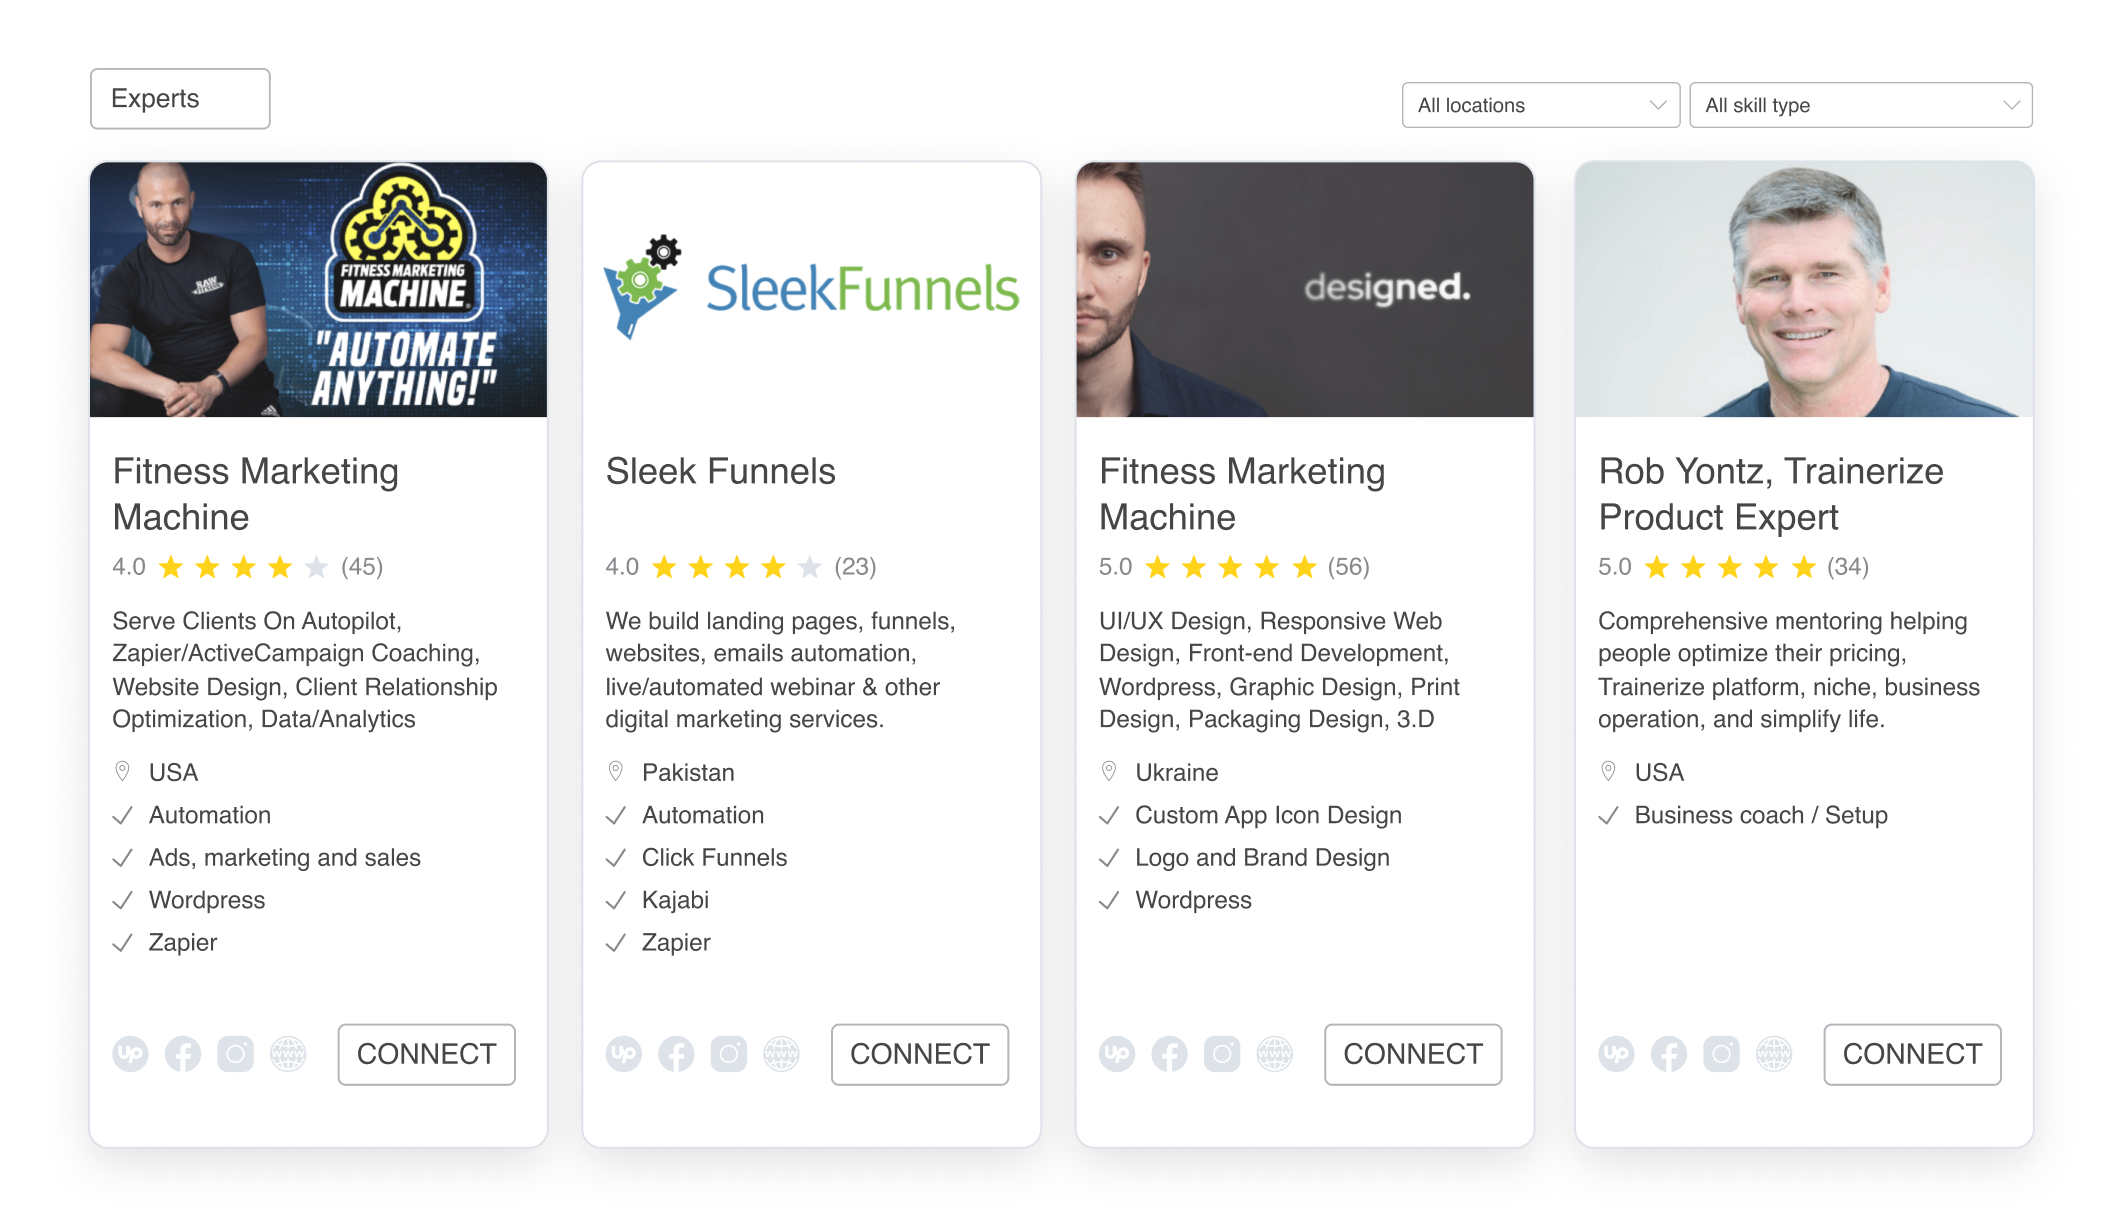
Task: Open Facebook icon on Sleek Funnels card
Action: [x=676, y=1054]
